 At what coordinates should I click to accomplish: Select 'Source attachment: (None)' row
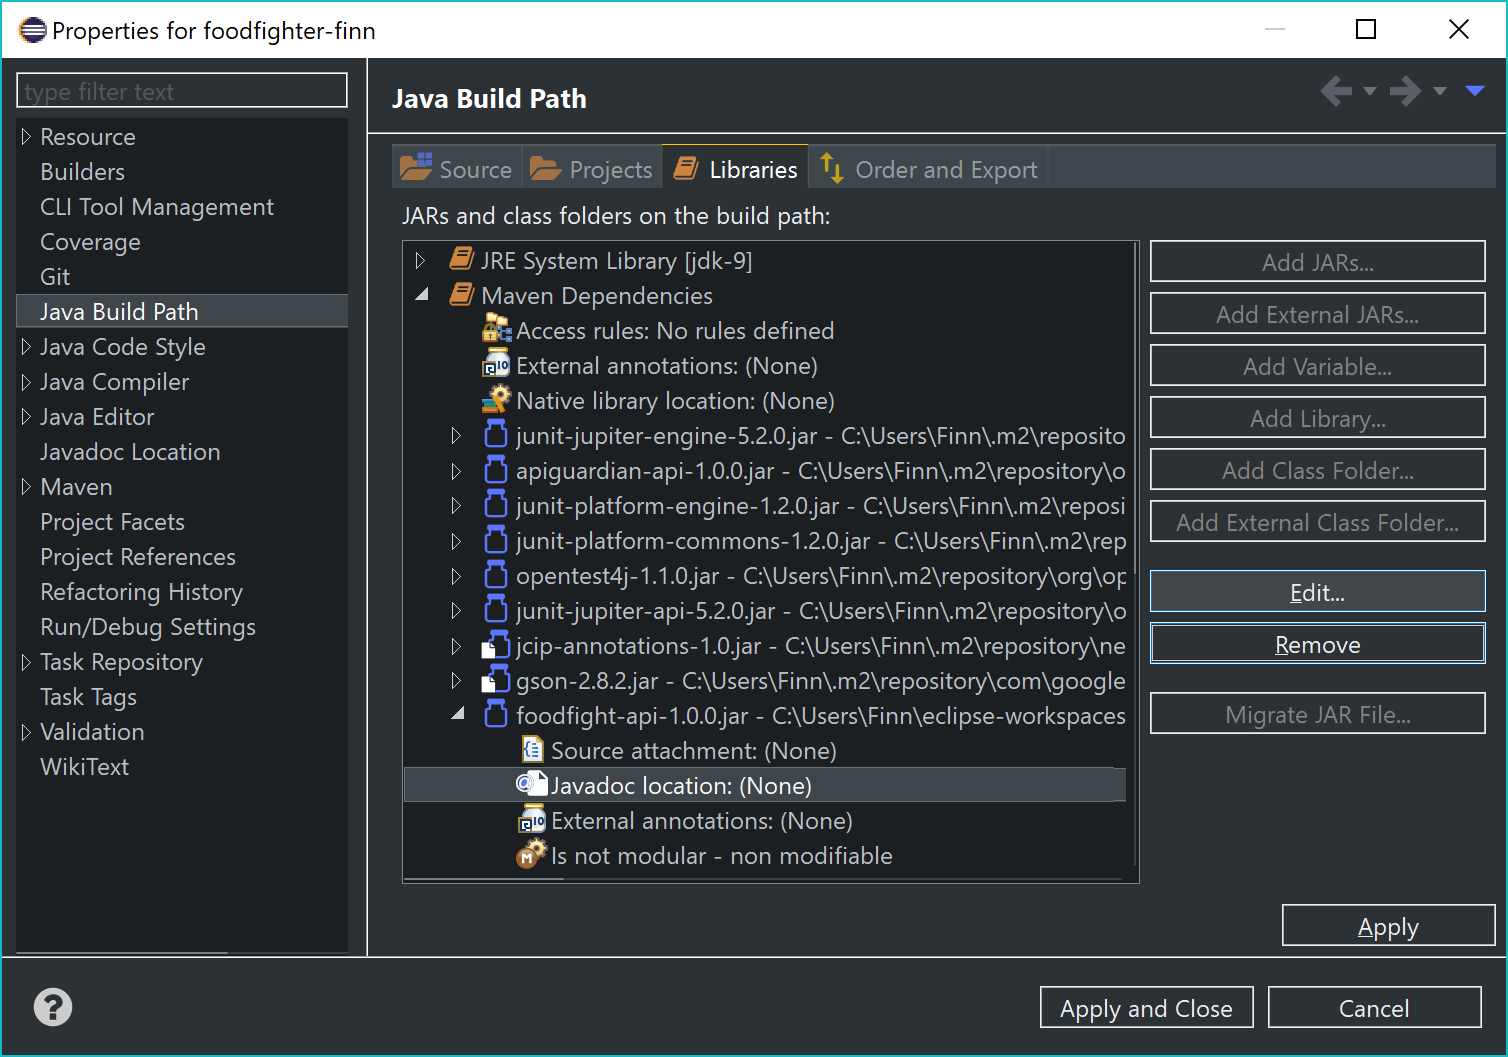pos(694,750)
